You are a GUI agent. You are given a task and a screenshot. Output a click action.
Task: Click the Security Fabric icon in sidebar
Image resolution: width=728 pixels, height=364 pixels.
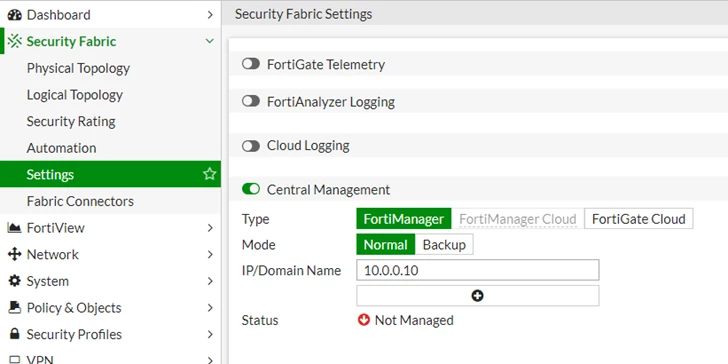(x=14, y=41)
